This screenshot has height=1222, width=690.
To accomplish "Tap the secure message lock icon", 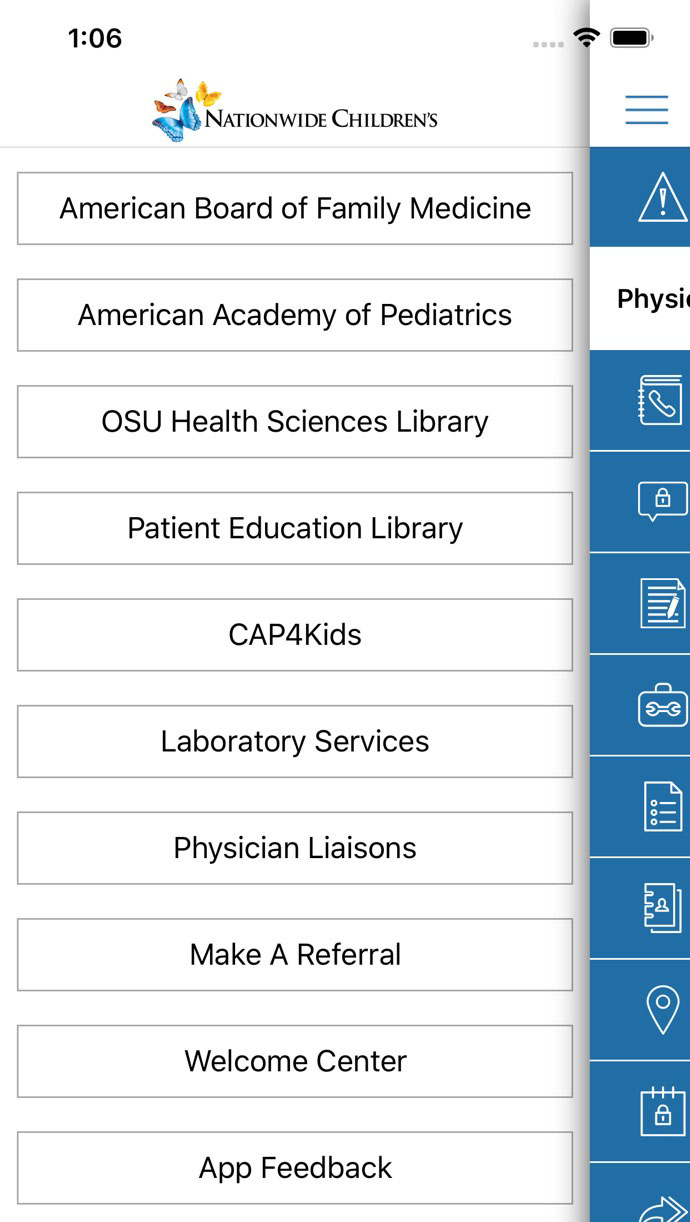I will pyautogui.click(x=661, y=501).
